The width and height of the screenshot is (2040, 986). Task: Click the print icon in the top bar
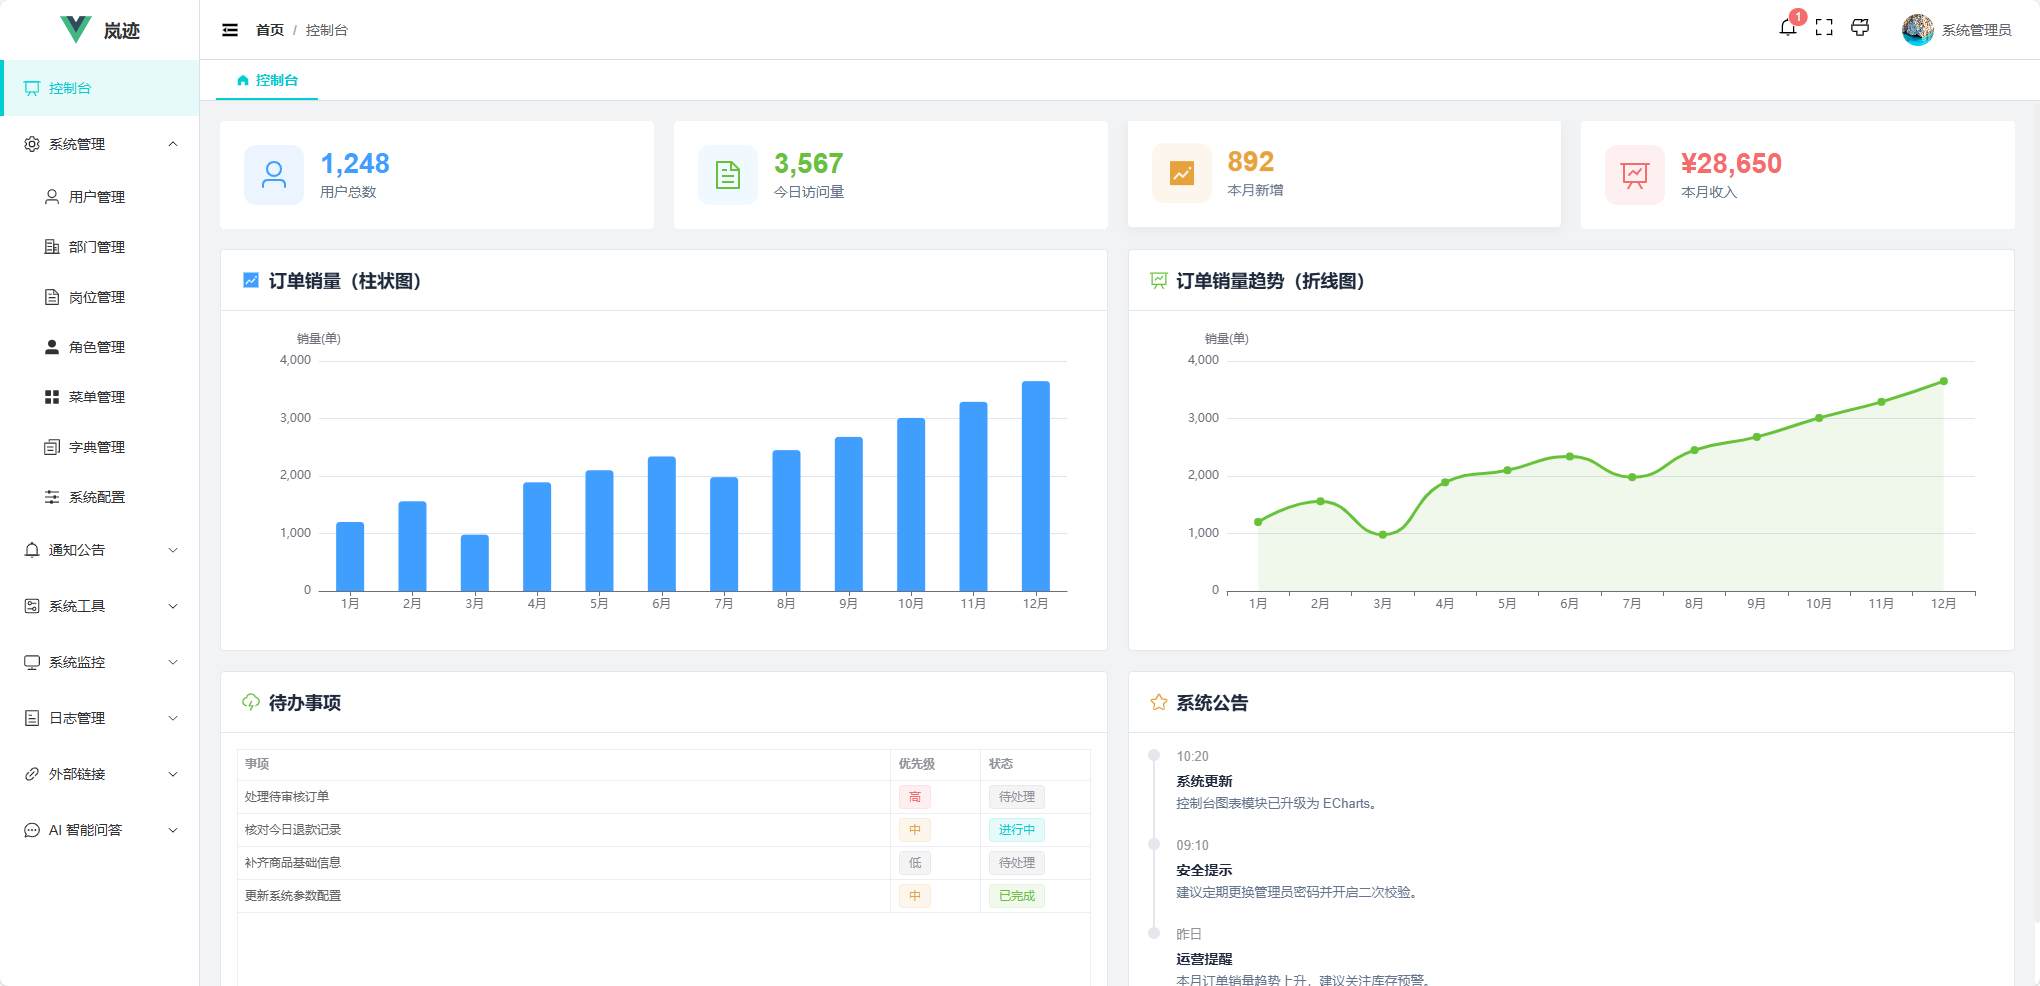[1860, 29]
